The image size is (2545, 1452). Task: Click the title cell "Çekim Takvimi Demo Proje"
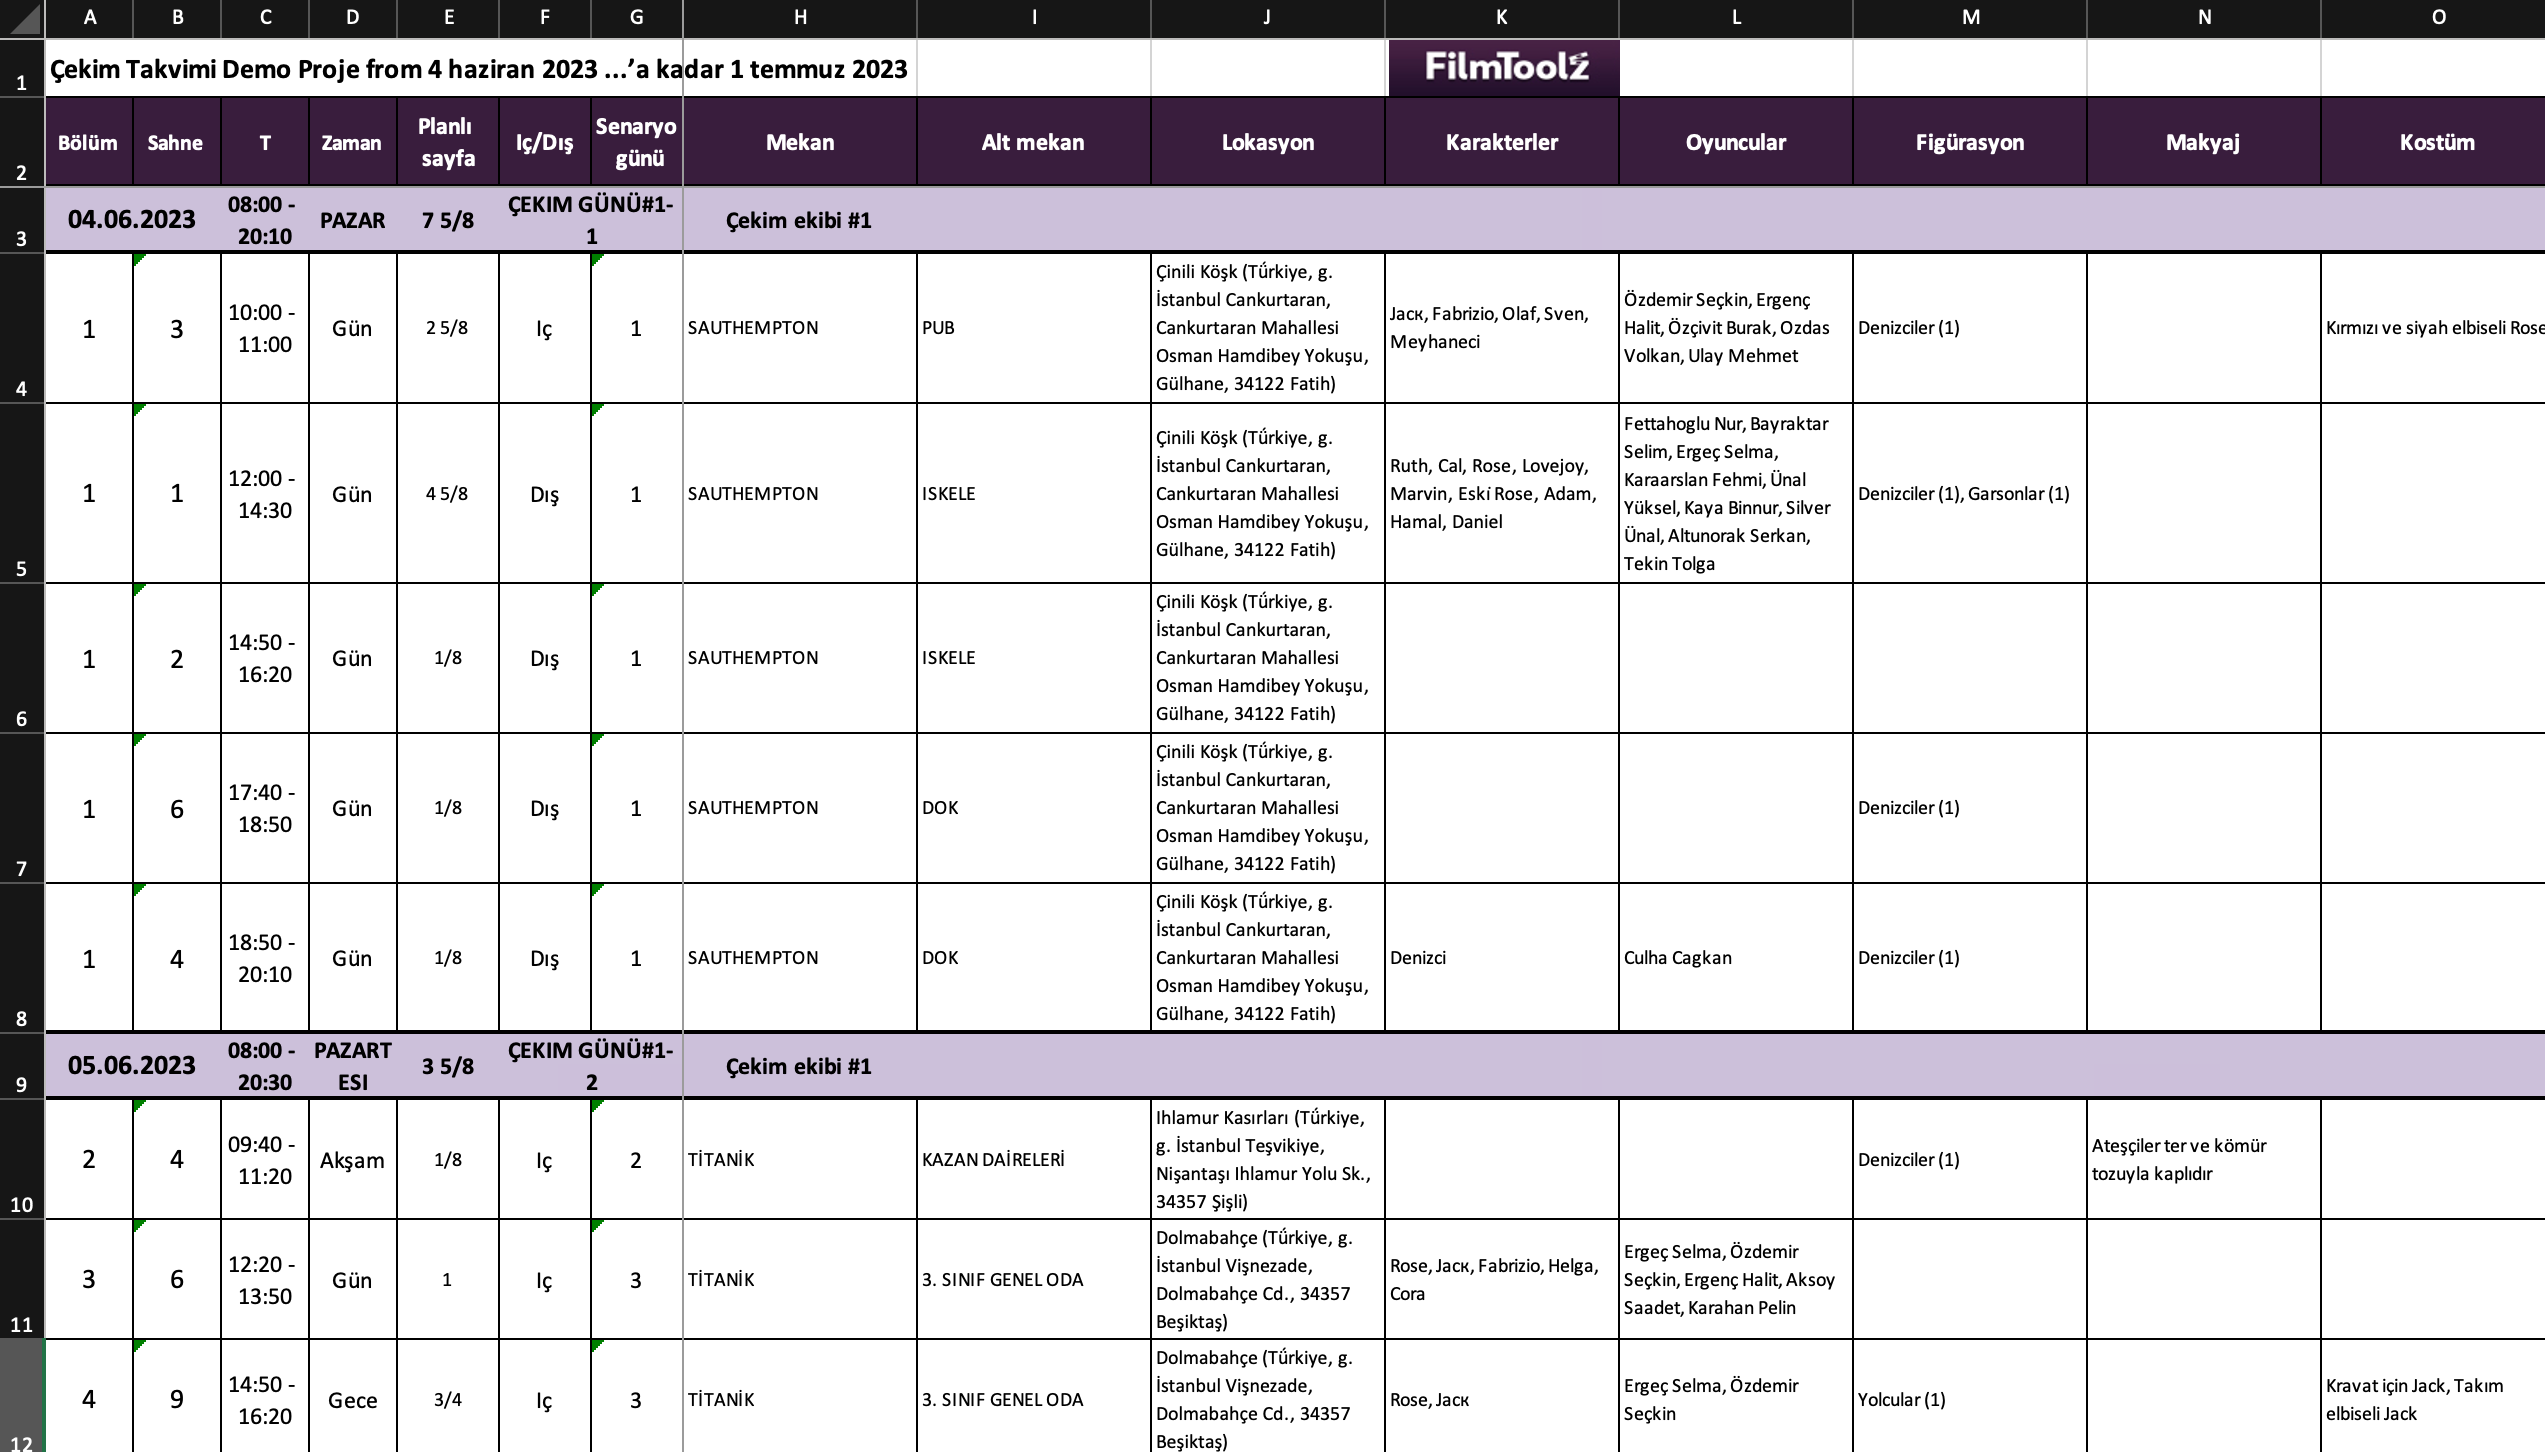479,69
